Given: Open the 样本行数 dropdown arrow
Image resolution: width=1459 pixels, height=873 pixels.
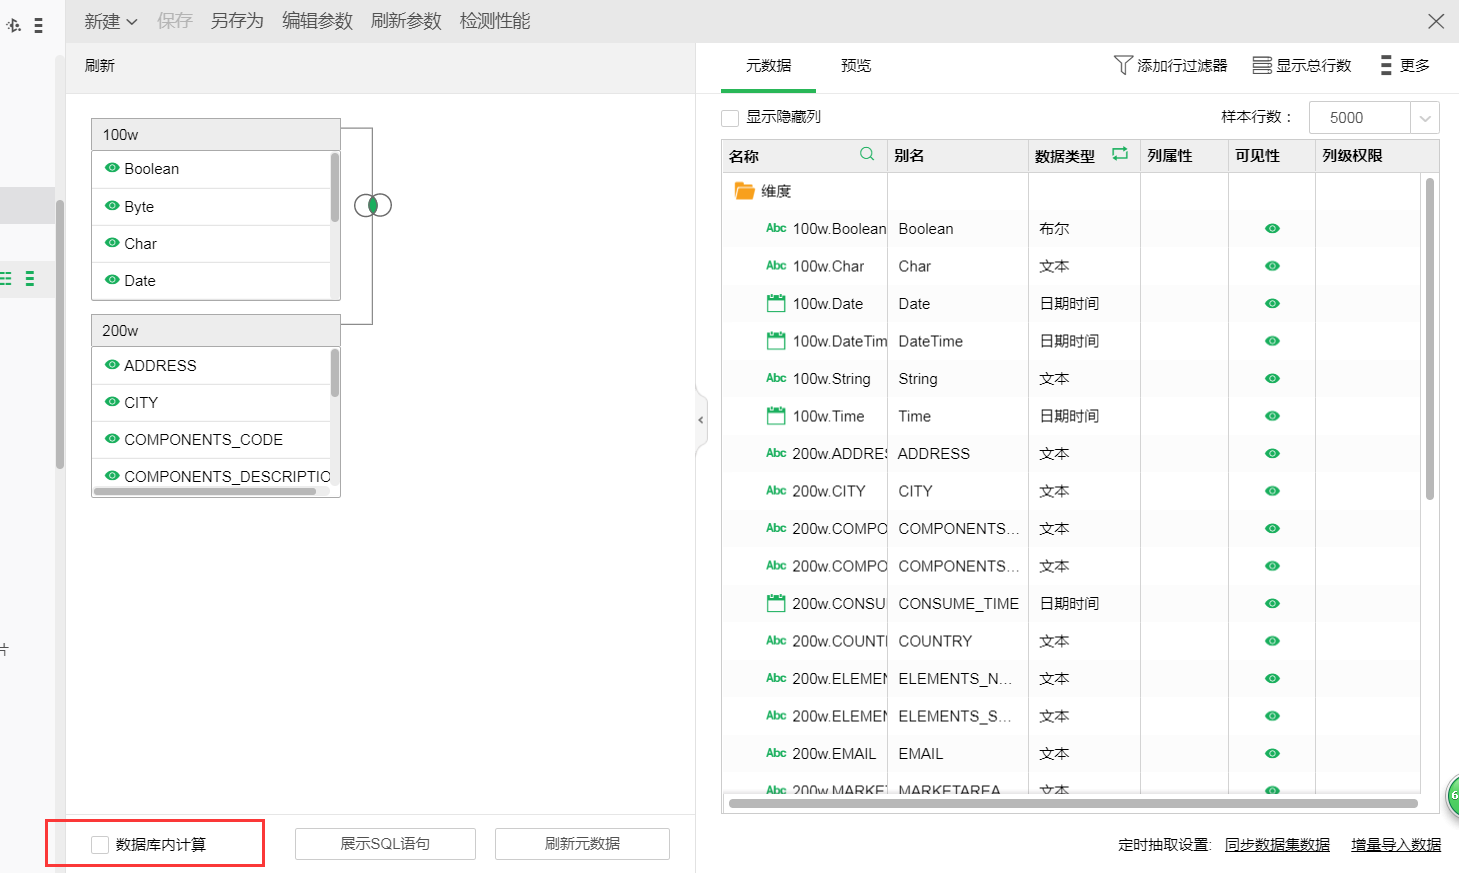Looking at the screenshot, I should [1425, 118].
